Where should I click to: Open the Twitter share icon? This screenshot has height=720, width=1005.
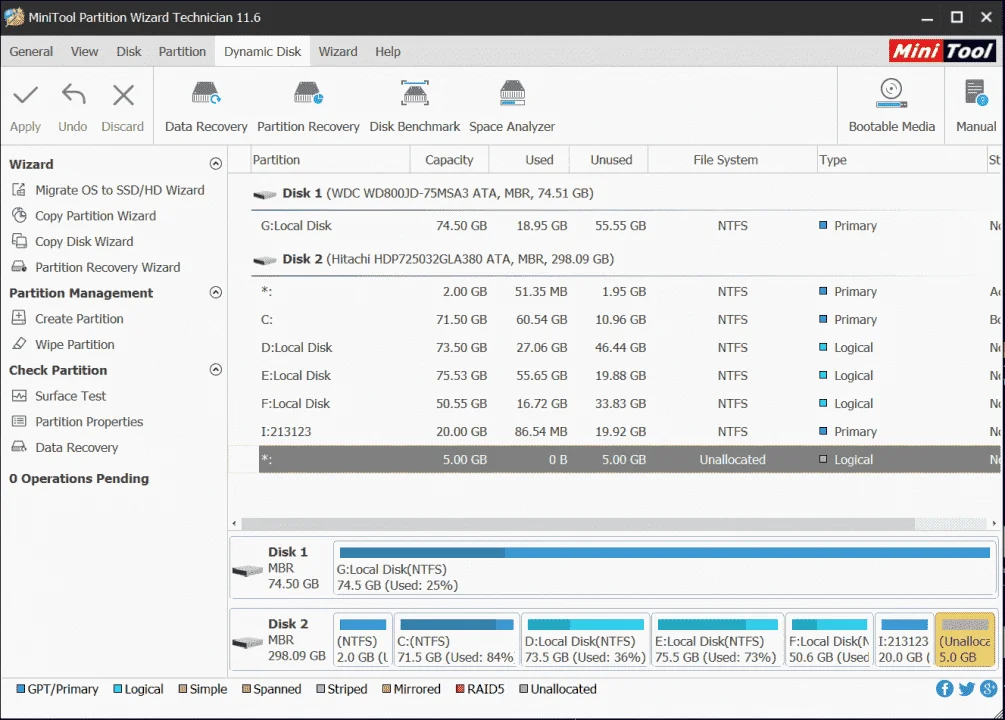click(967, 689)
